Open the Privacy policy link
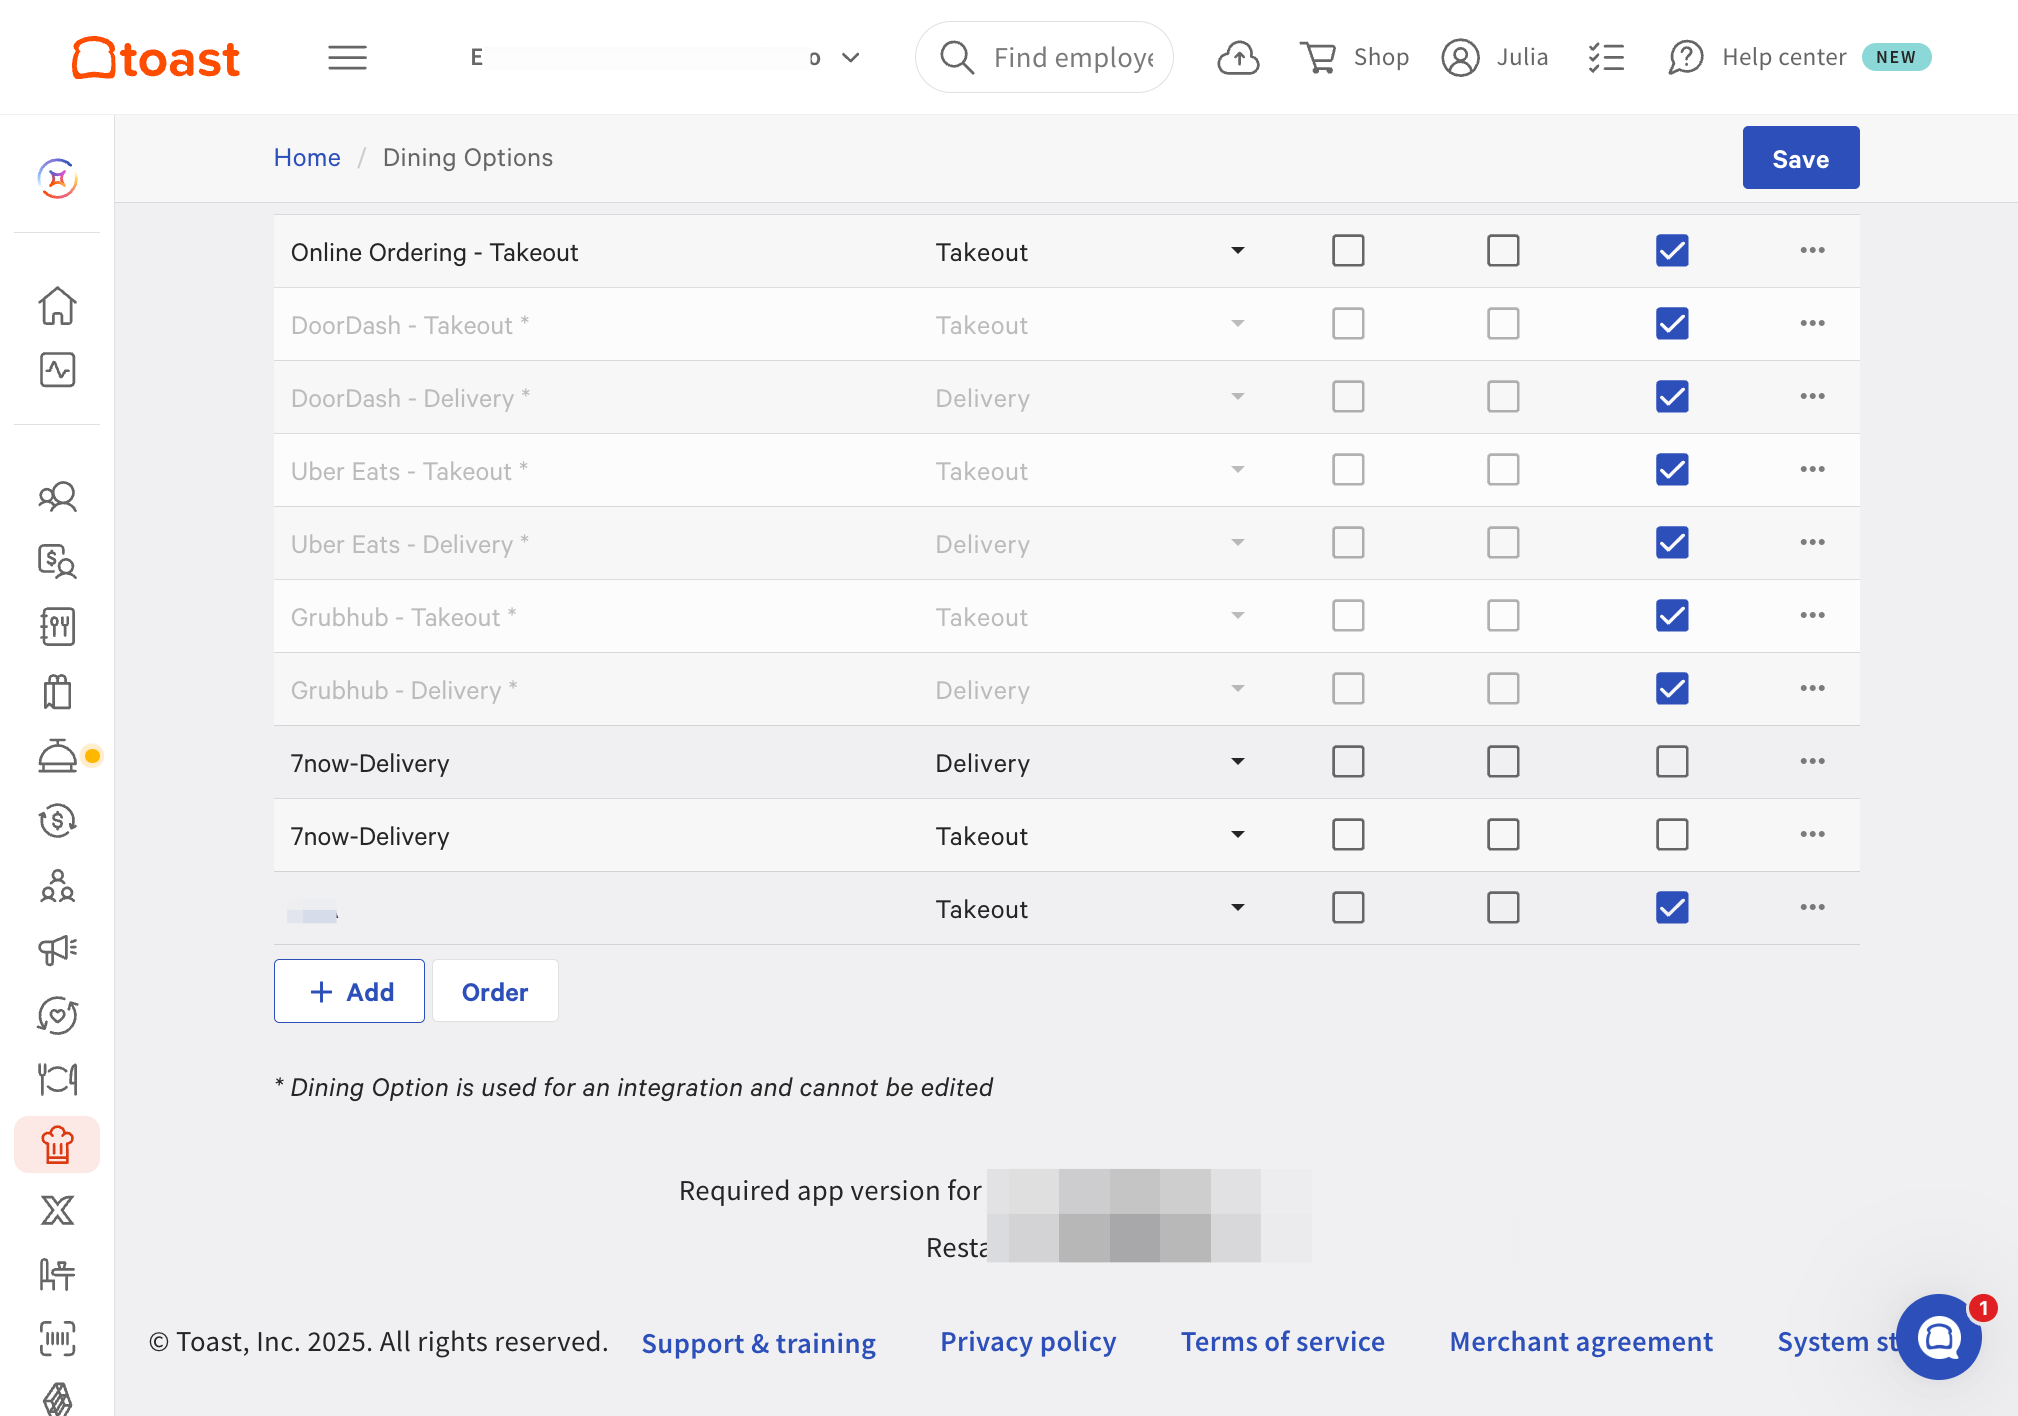2018x1416 pixels. (x=1028, y=1342)
